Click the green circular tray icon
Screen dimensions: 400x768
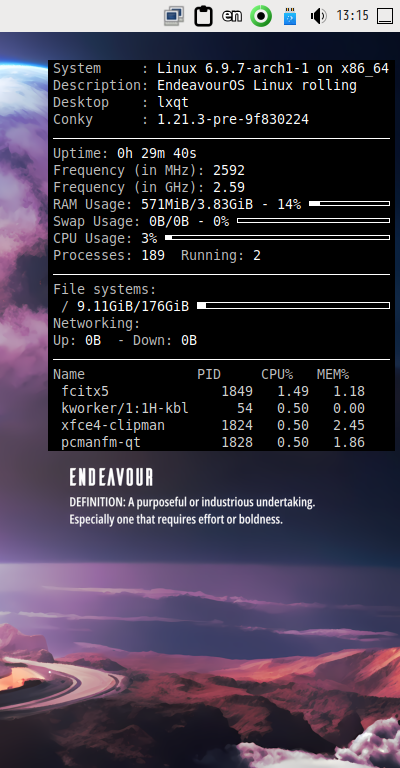tap(261, 16)
